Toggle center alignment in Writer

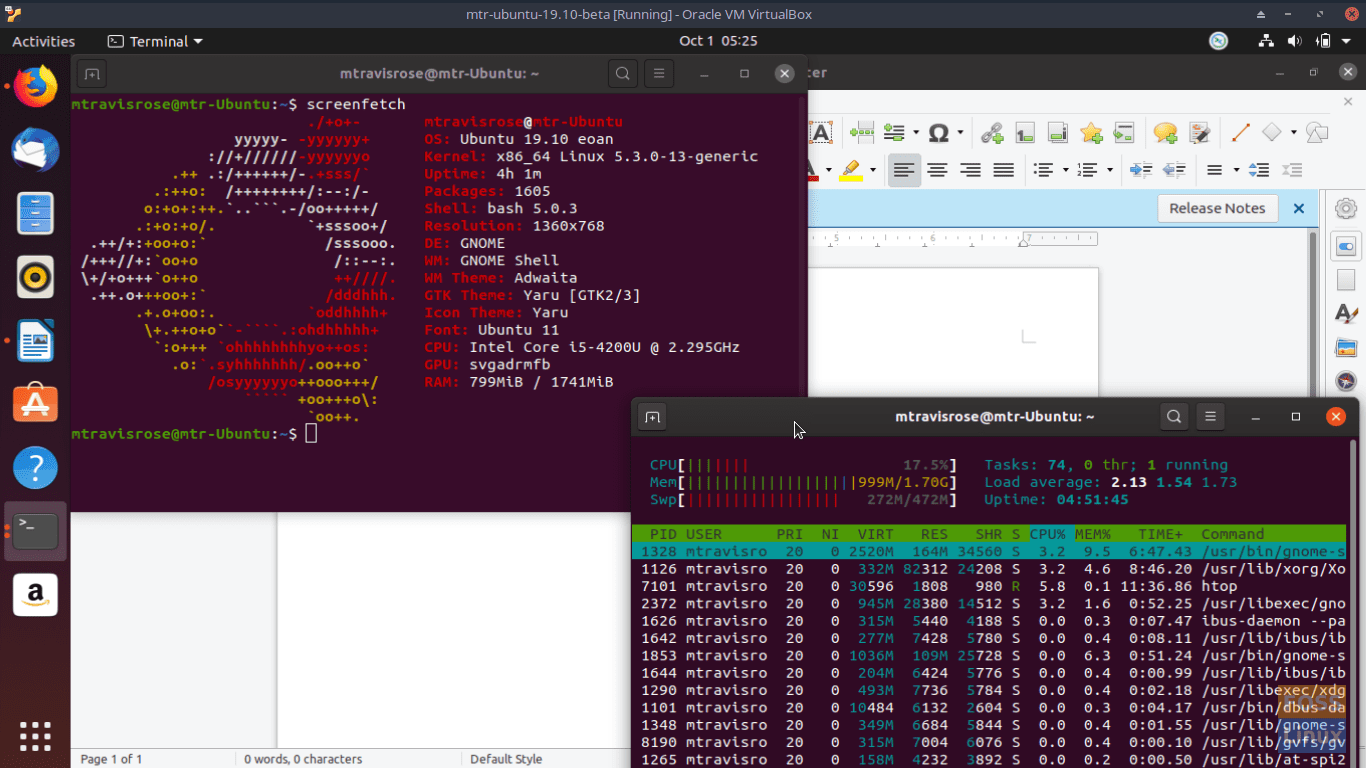pyautogui.click(x=937, y=170)
